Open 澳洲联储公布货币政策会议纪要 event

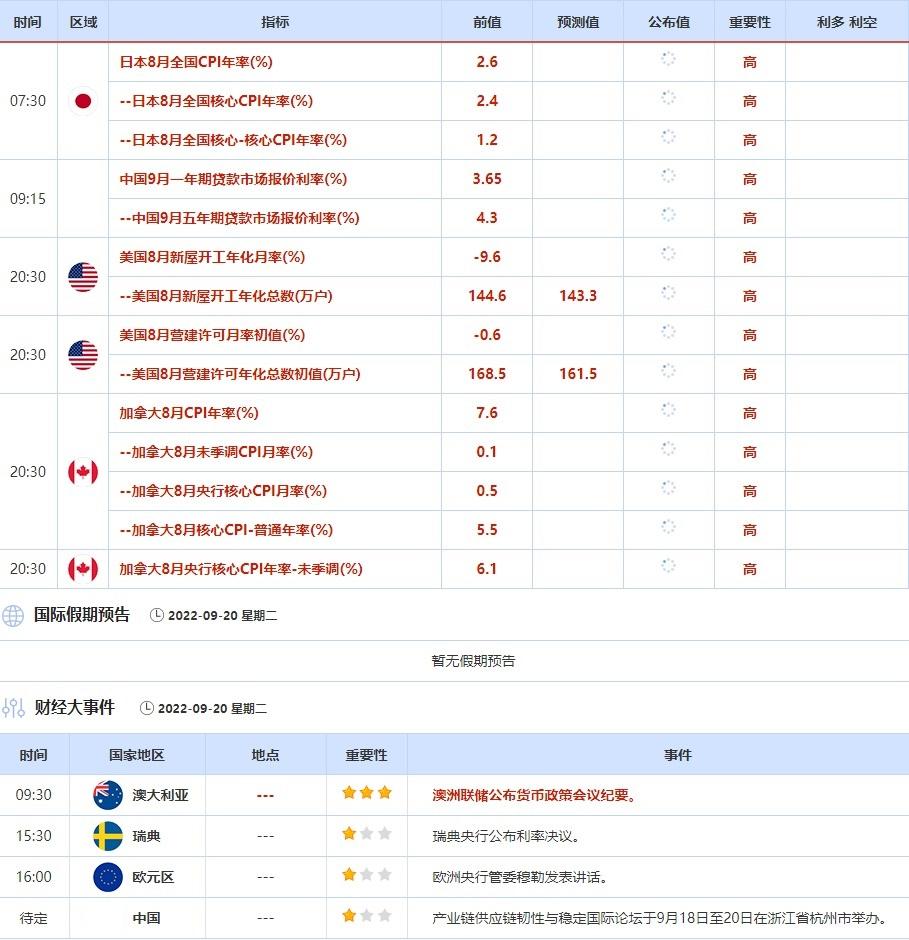click(534, 796)
